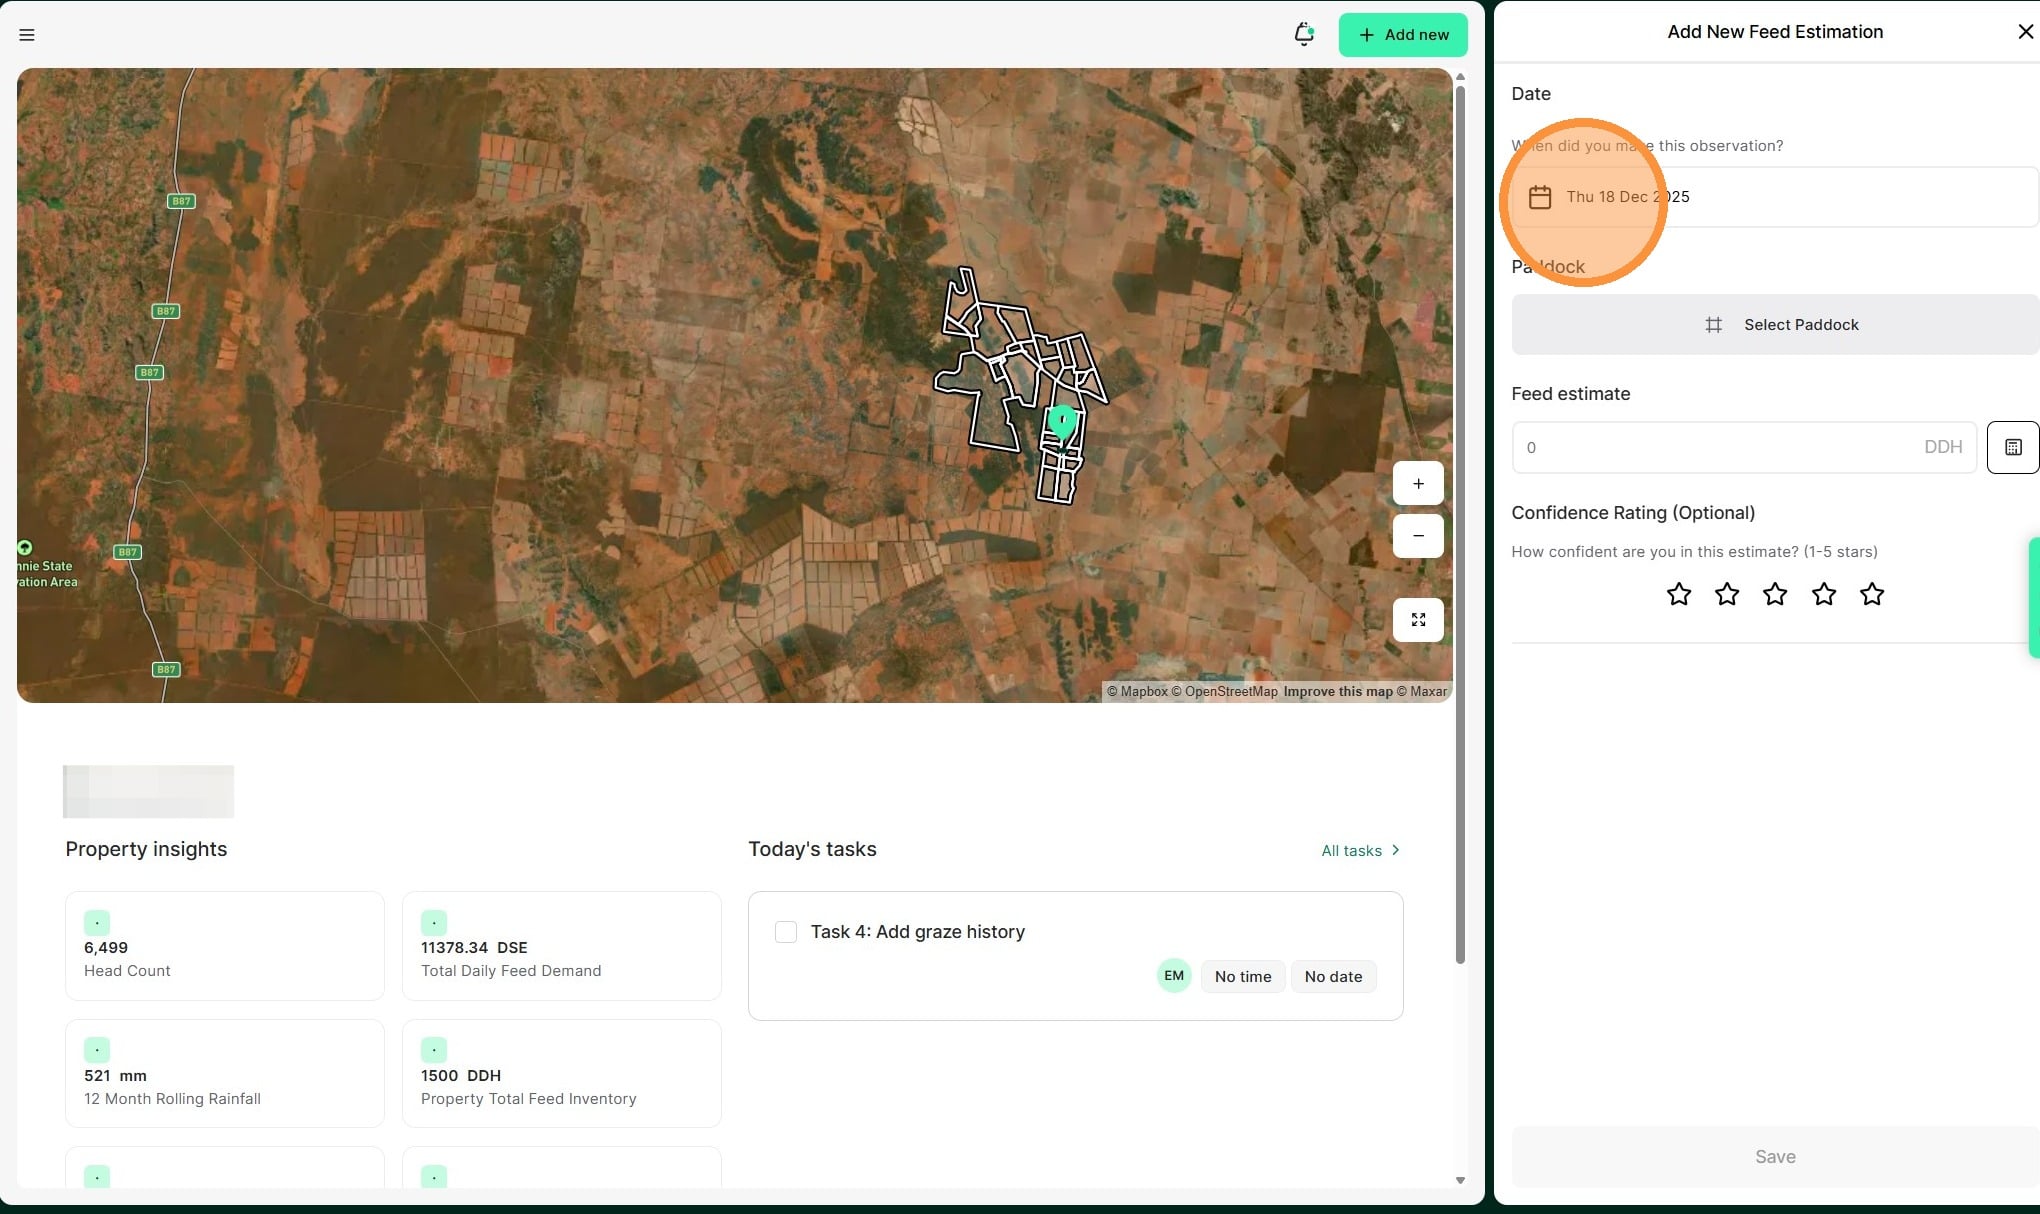Open the hamburger menu

tap(27, 35)
